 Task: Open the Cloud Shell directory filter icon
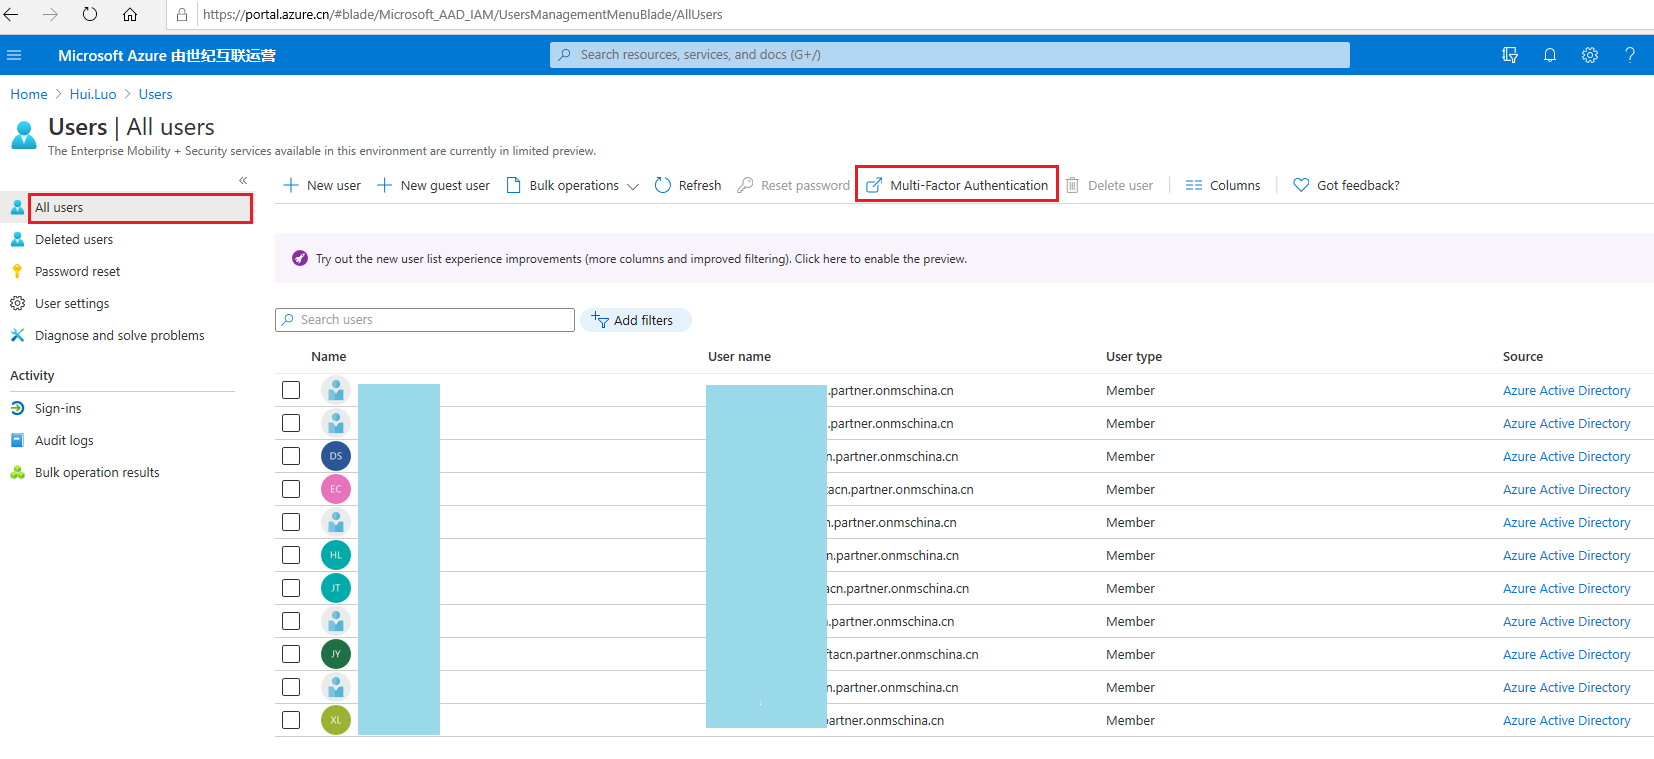pos(1509,55)
